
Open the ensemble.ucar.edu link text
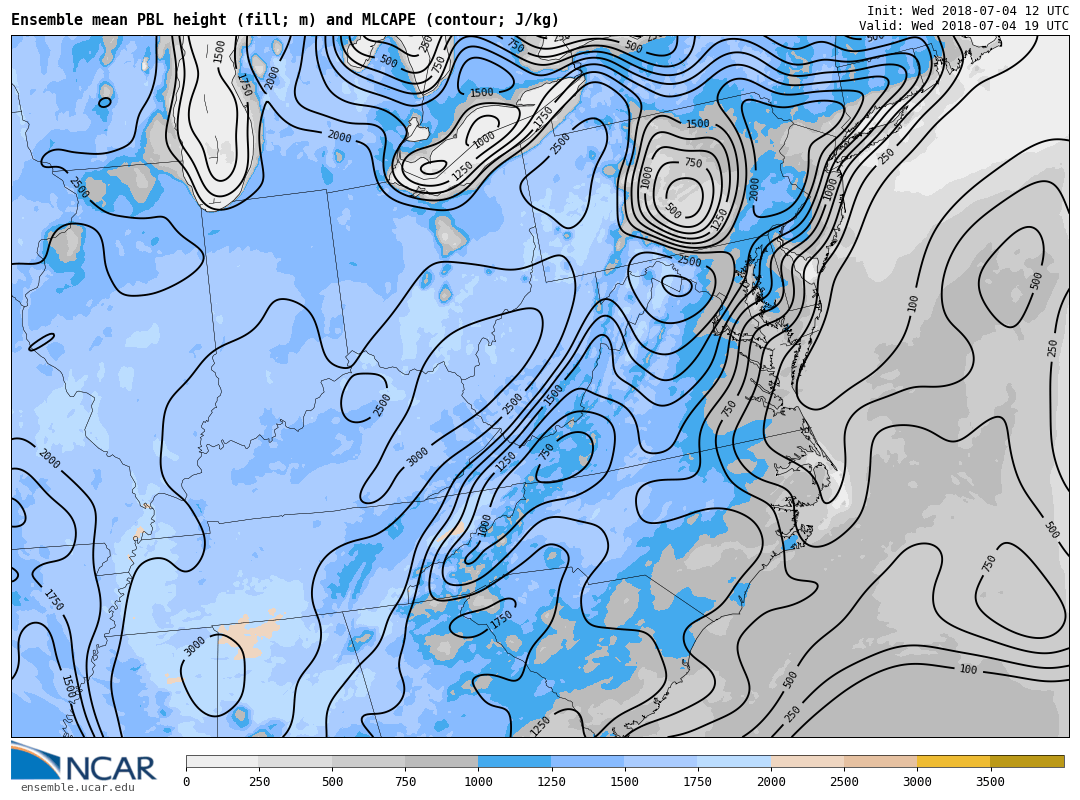click(x=78, y=788)
